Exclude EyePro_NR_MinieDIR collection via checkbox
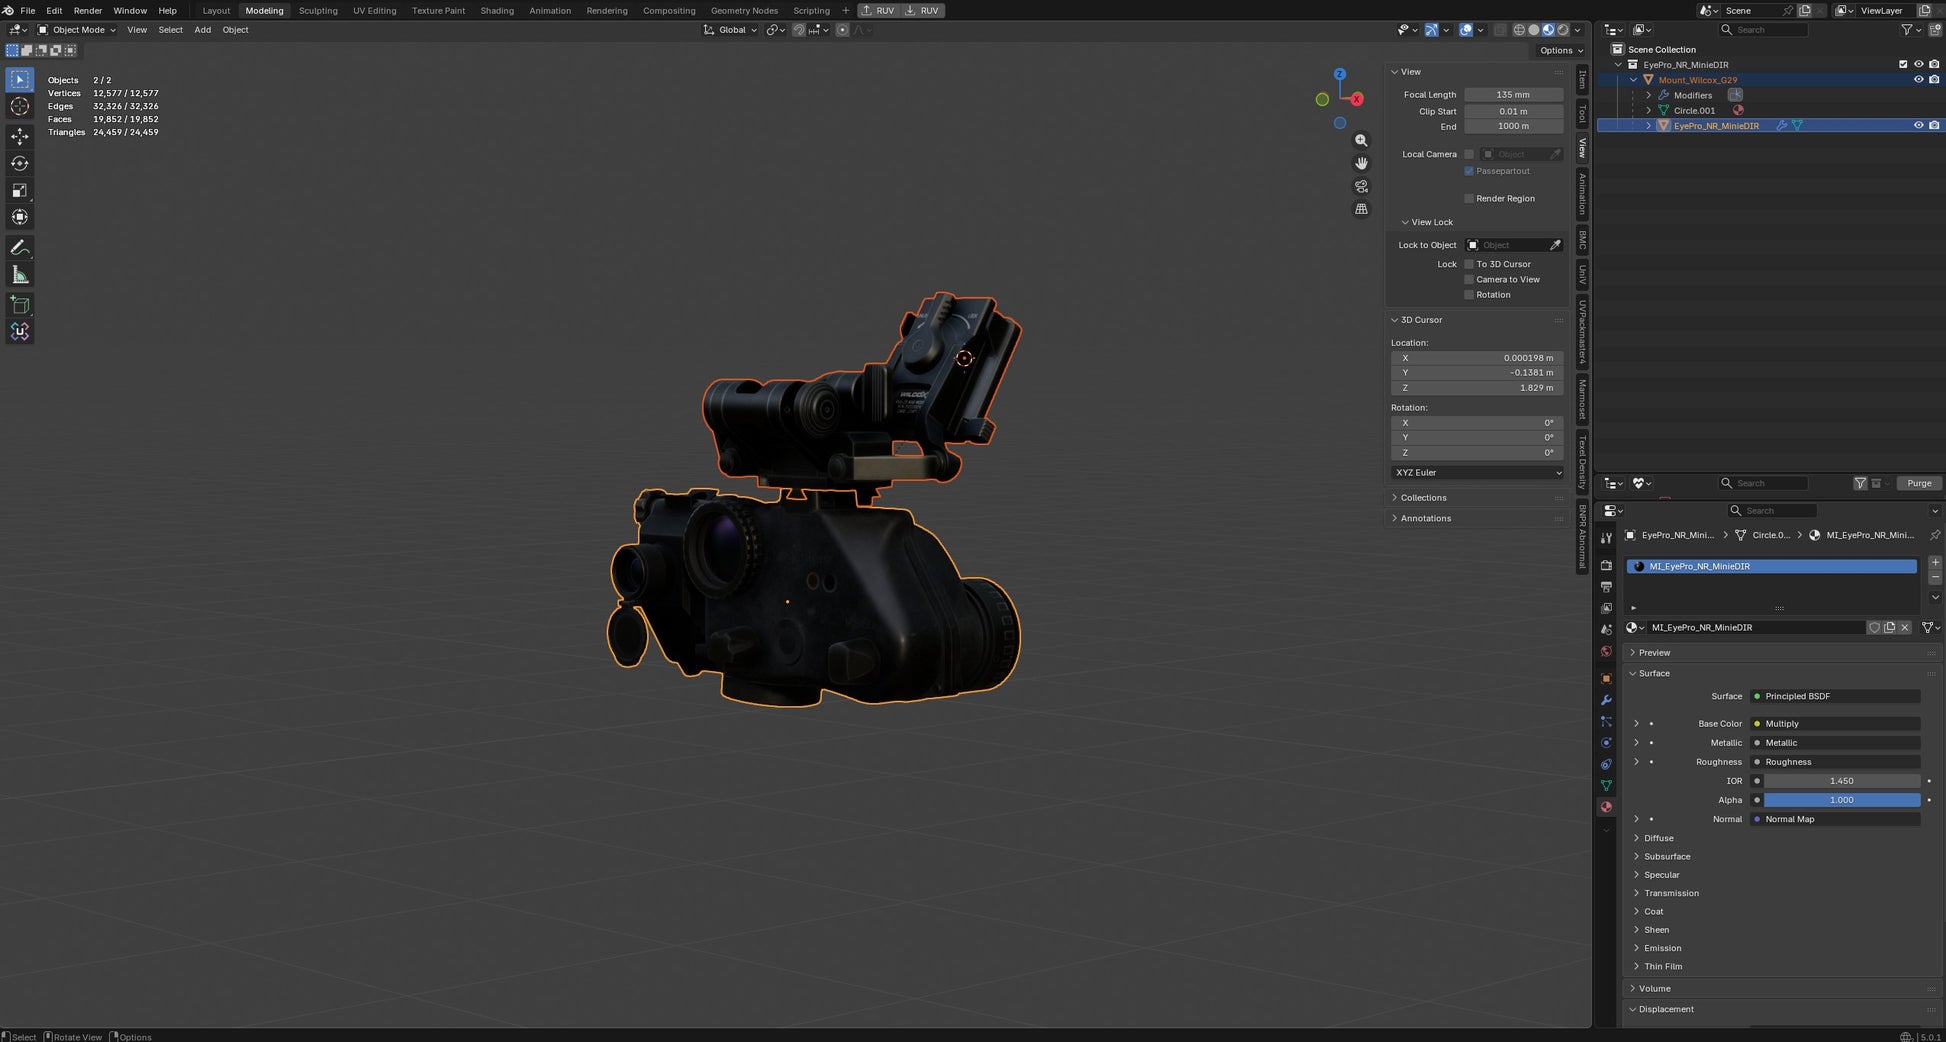1946x1042 pixels. (1903, 64)
